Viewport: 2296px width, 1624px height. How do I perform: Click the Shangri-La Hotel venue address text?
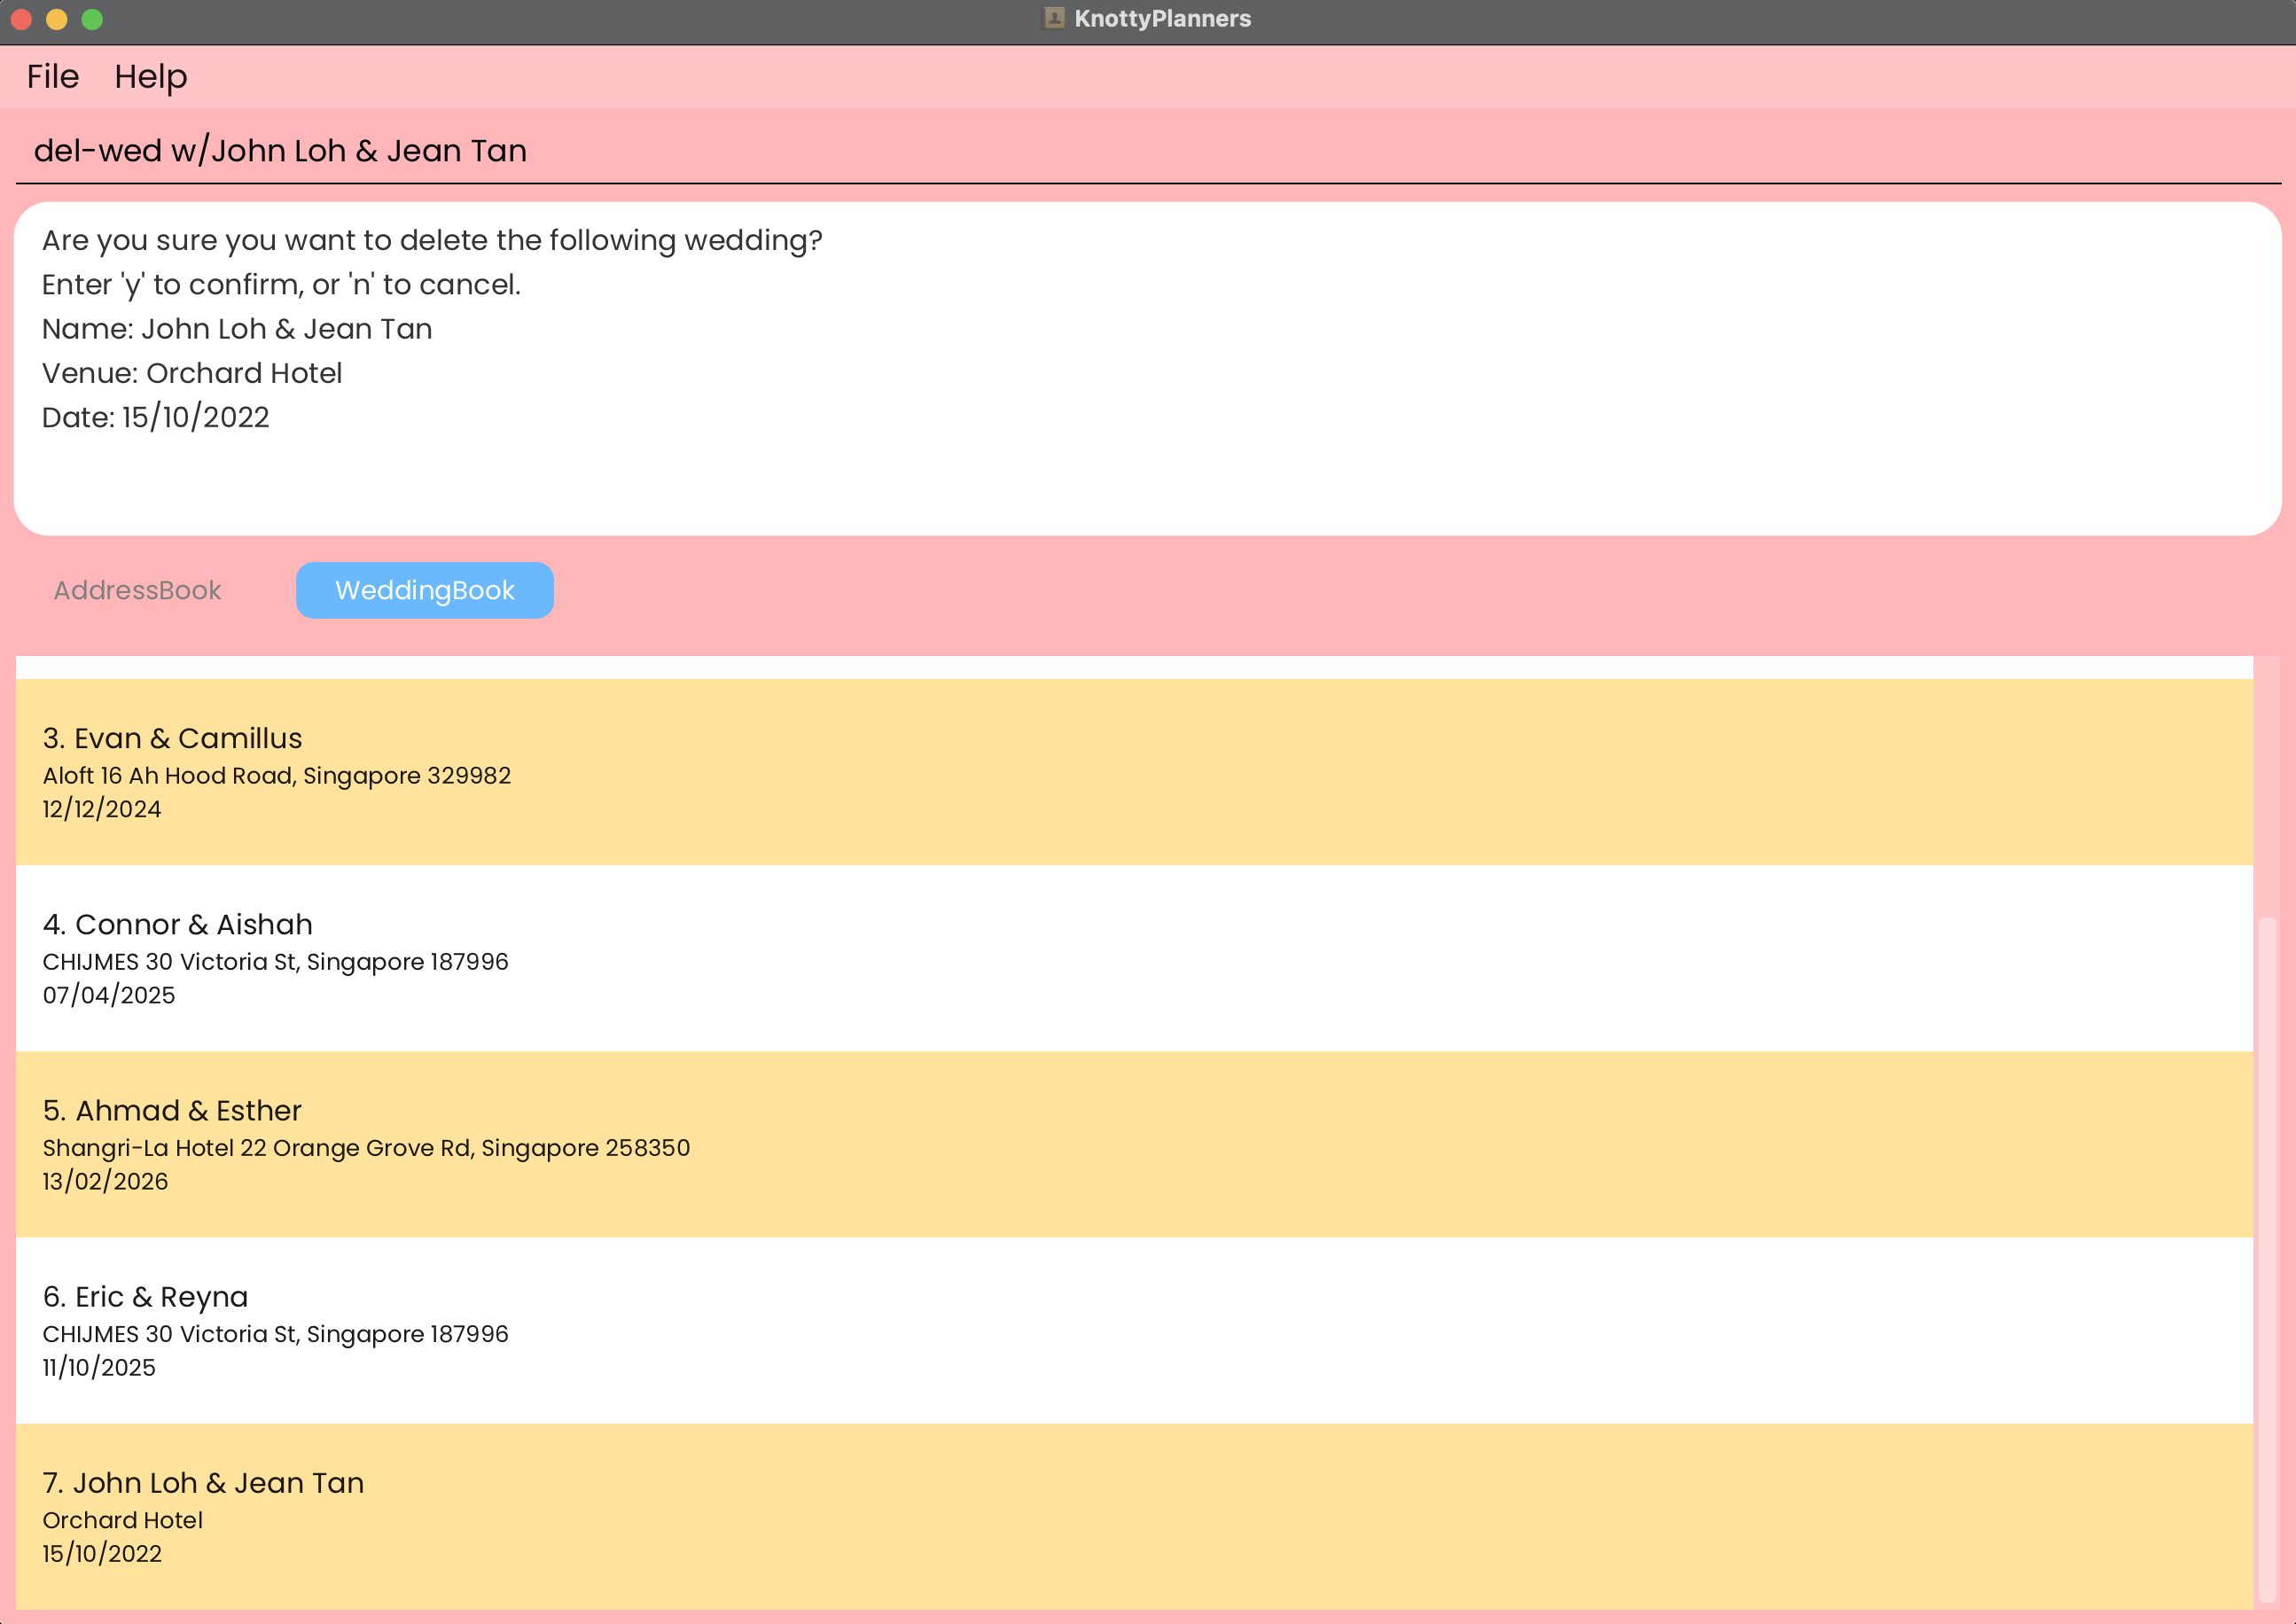click(366, 1147)
